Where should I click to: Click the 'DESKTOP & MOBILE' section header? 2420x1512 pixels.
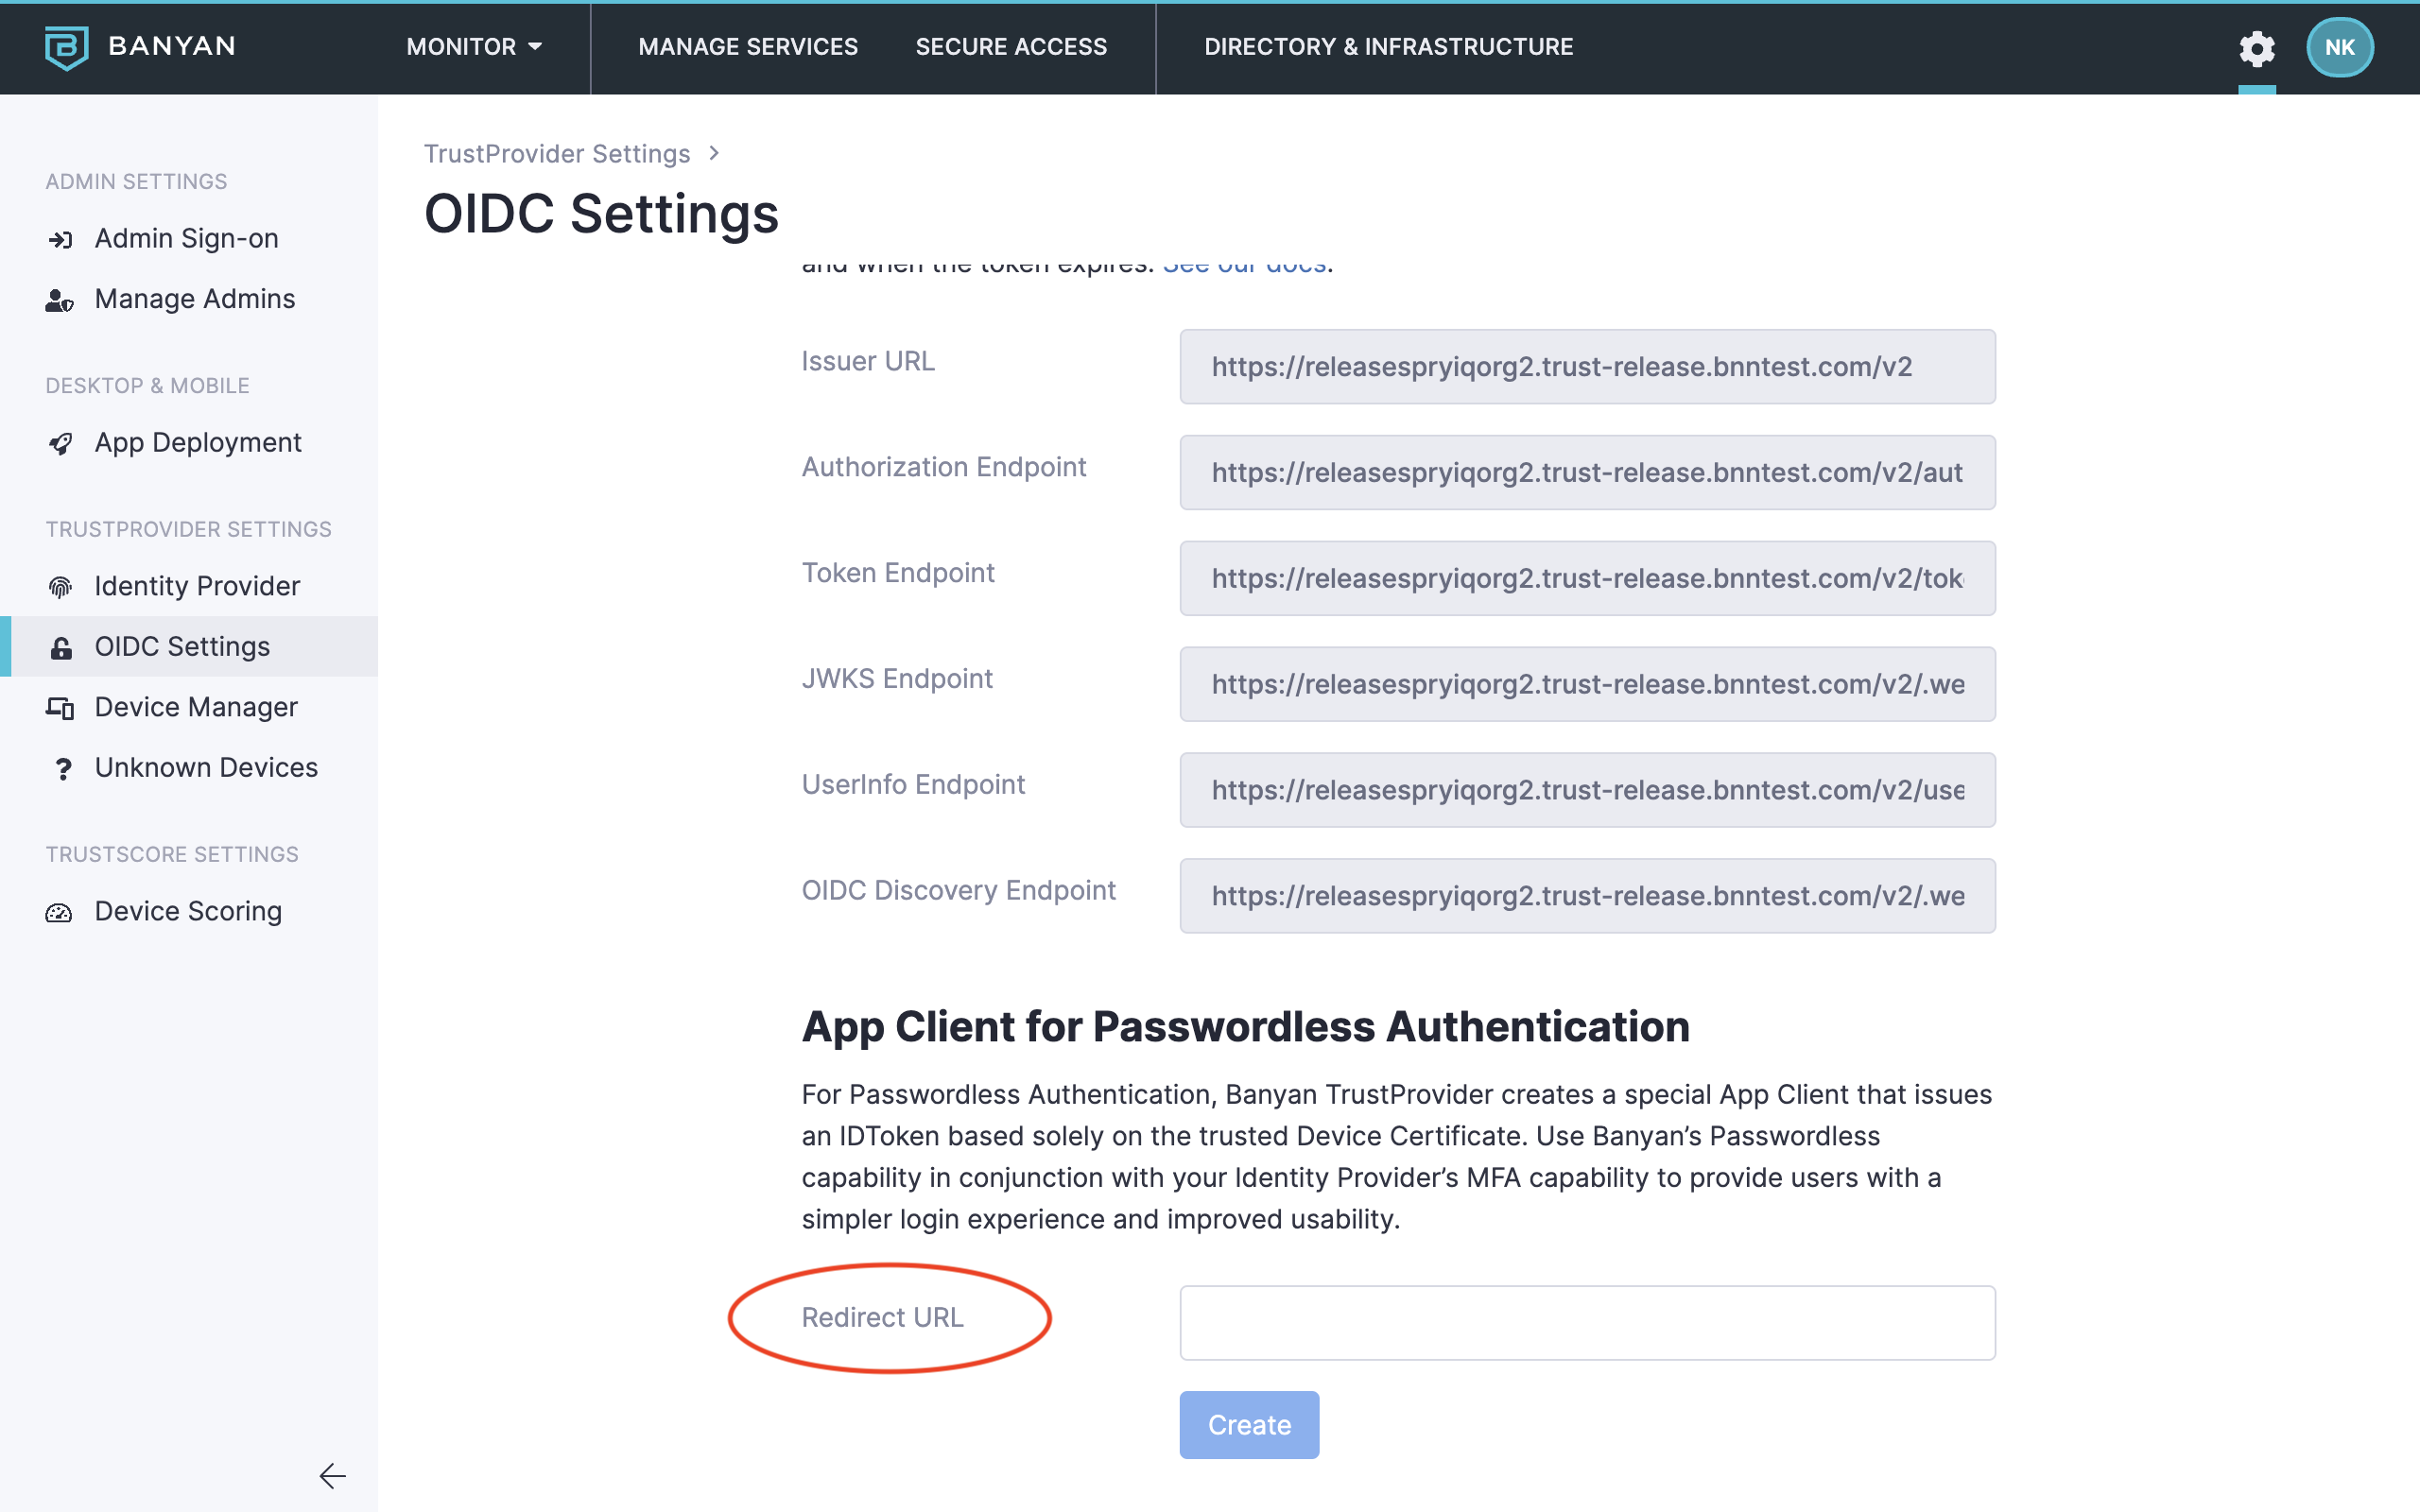tap(147, 385)
